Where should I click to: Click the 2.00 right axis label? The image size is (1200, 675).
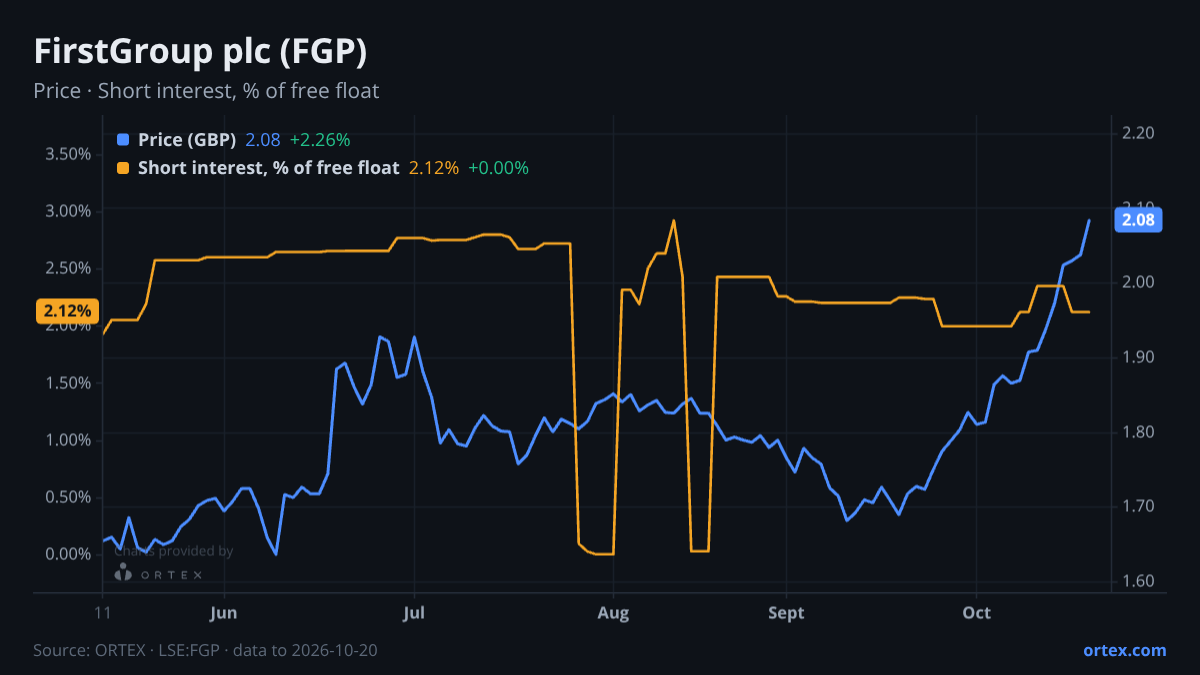point(1139,282)
